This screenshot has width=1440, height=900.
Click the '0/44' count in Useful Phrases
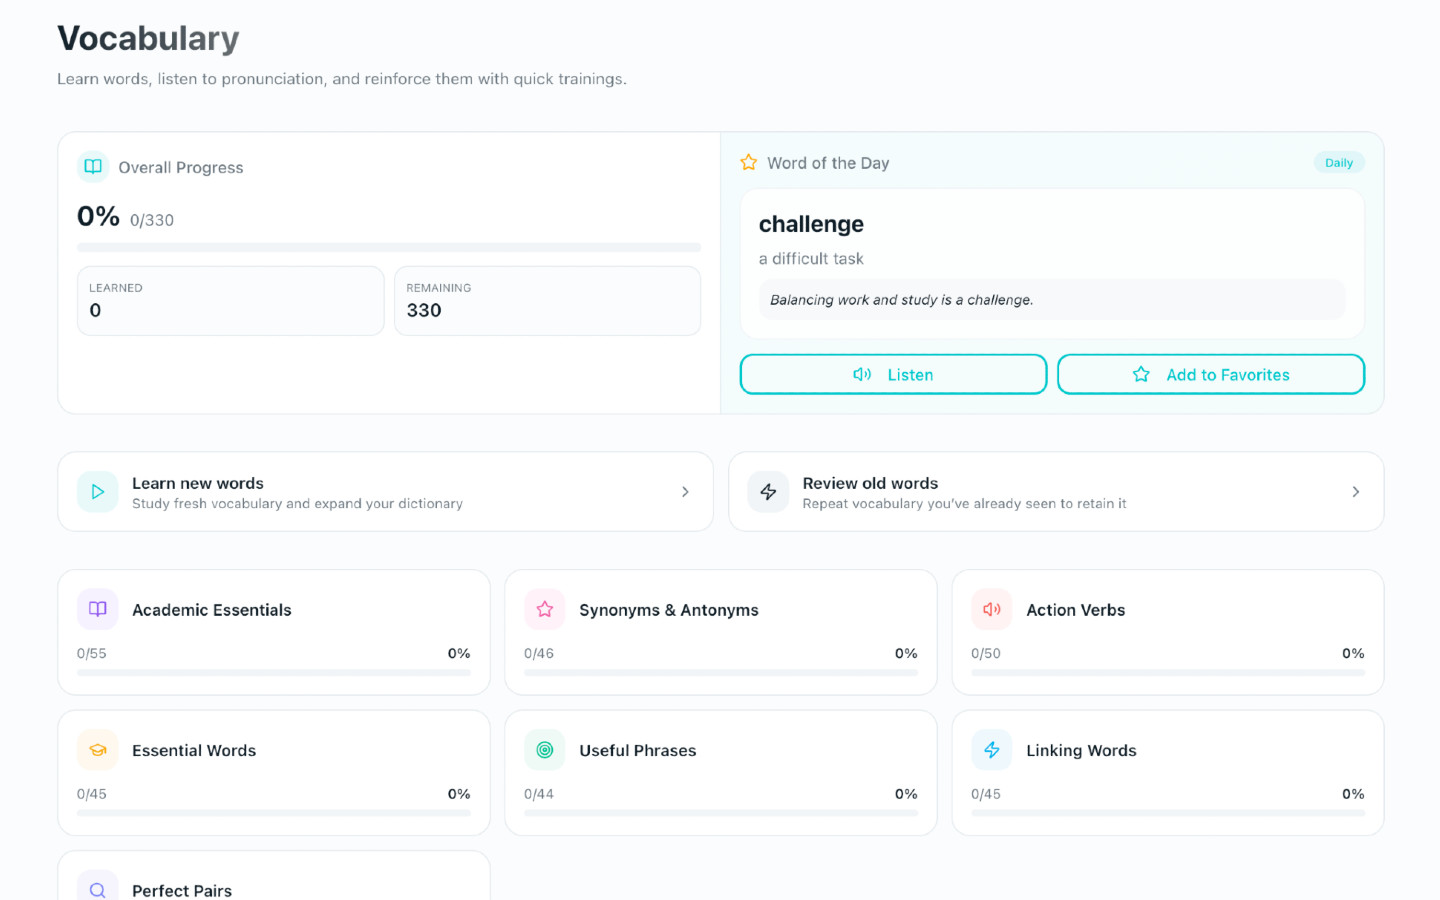[539, 794]
